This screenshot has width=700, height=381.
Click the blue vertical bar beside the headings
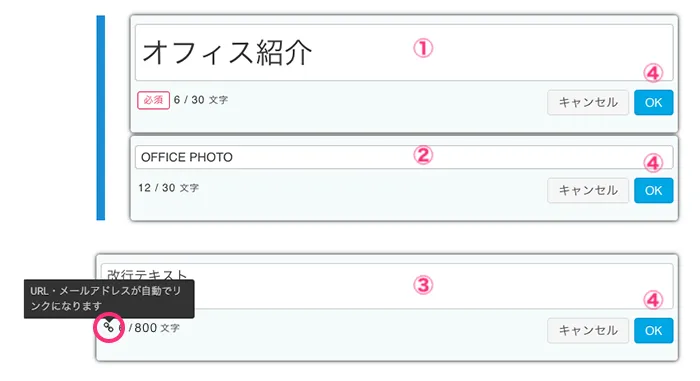(x=101, y=118)
